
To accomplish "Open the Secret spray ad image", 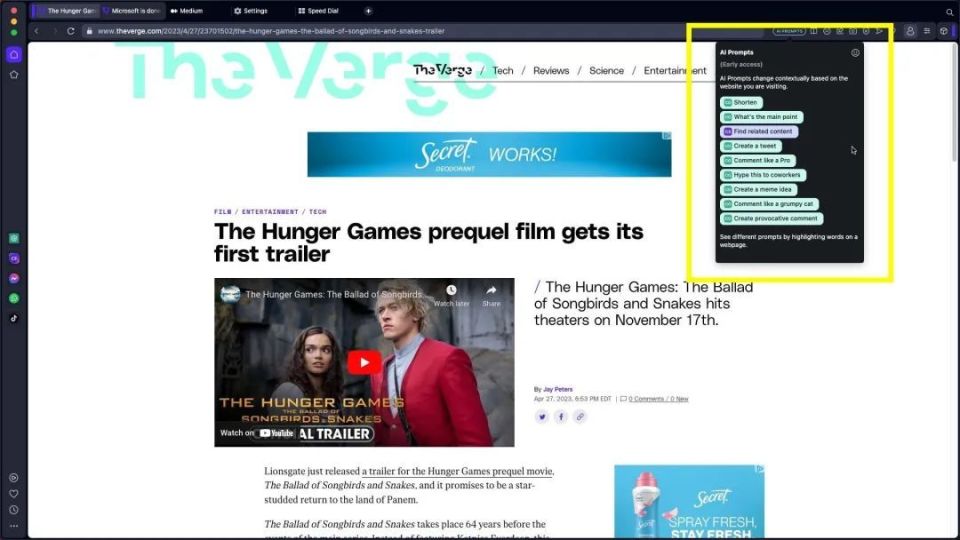I will 689,502.
